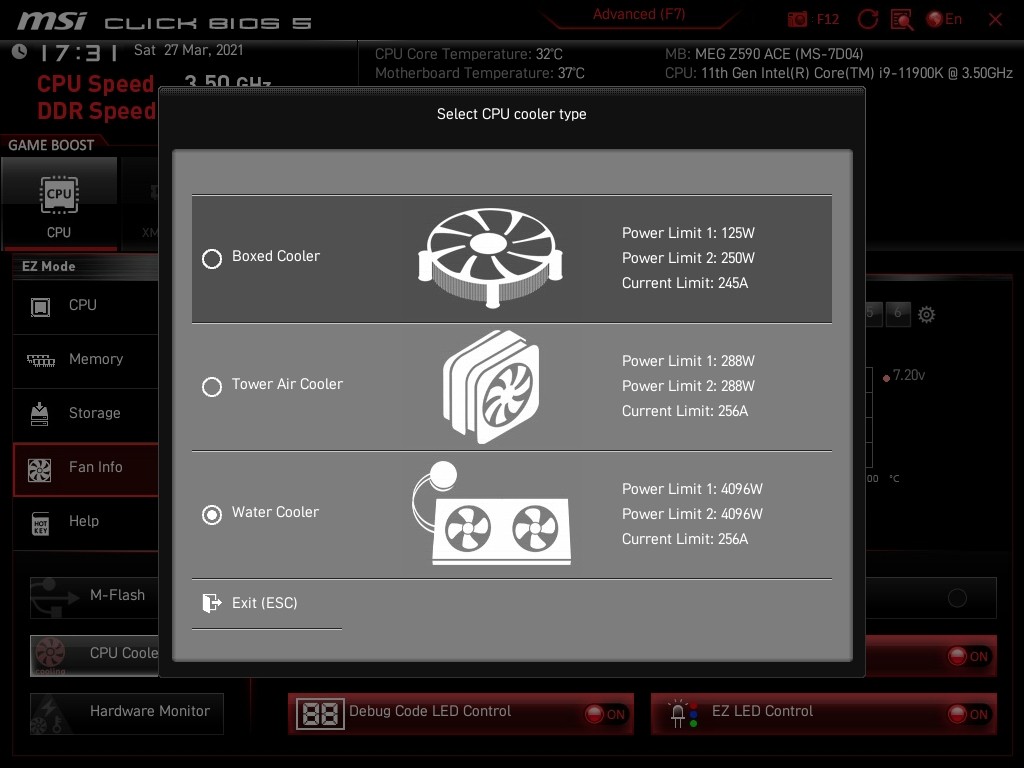Select the Boxed Cooler radio button
The width and height of the screenshot is (1024, 768).
(212, 259)
